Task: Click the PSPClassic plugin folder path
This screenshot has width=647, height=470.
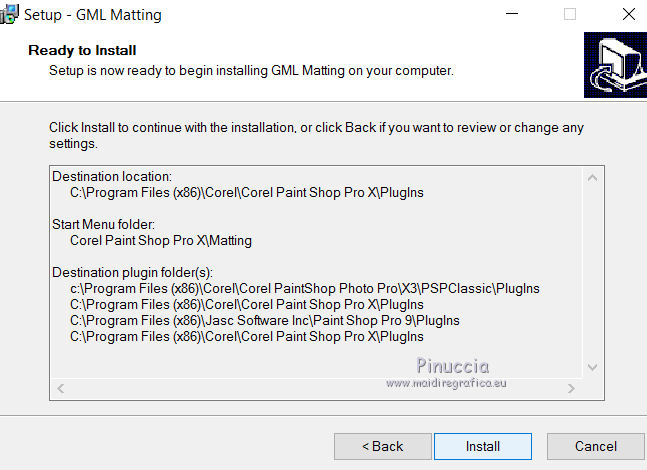Action: tap(304, 289)
